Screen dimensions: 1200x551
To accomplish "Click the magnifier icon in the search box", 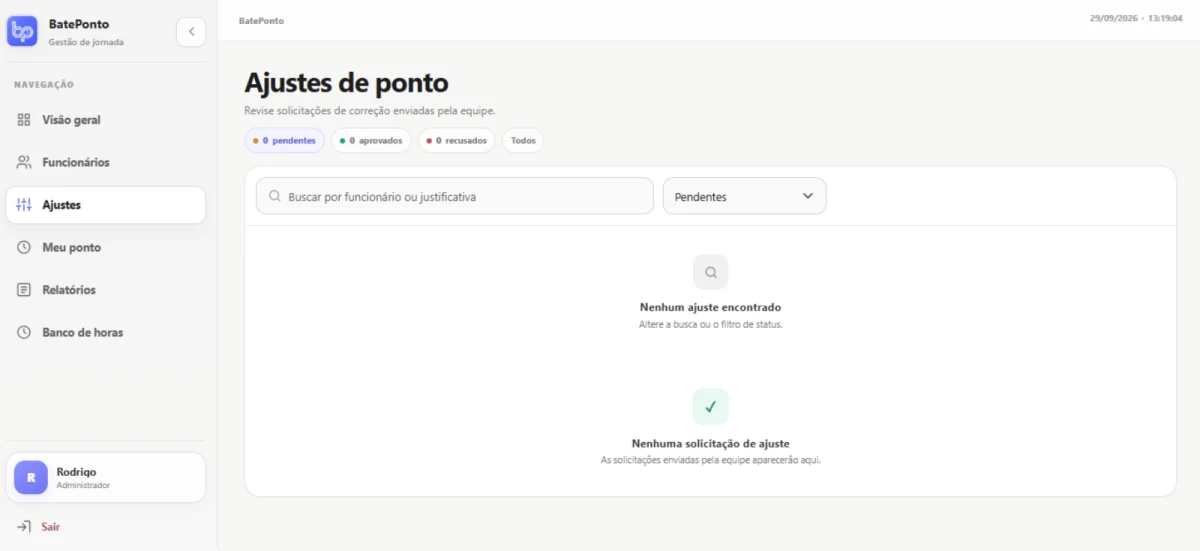I will tap(275, 196).
